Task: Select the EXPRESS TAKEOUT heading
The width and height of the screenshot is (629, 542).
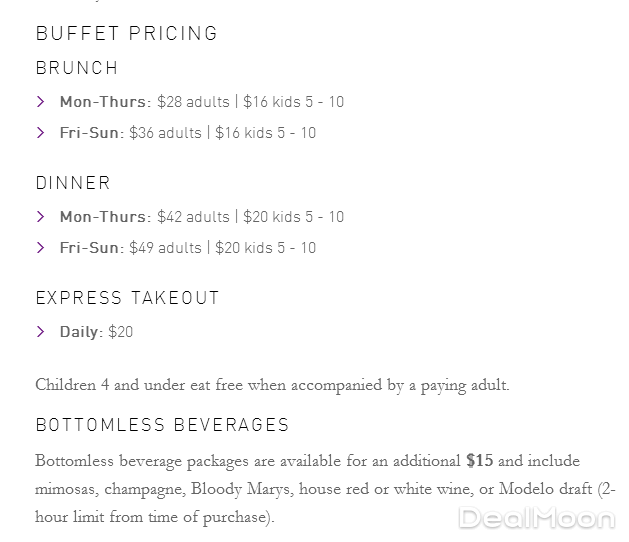Action: (x=127, y=298)
